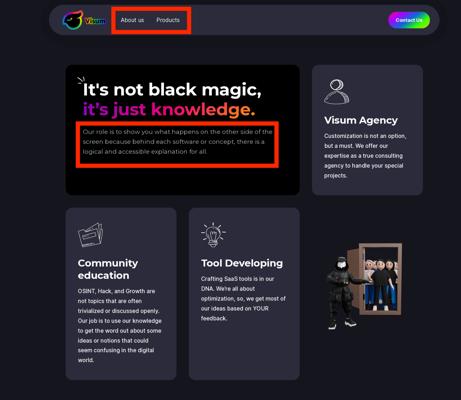Viewport: 461px width, 400px height.
Task: Select the Visum Agency card heading
Action: click(x=361, y=120)
